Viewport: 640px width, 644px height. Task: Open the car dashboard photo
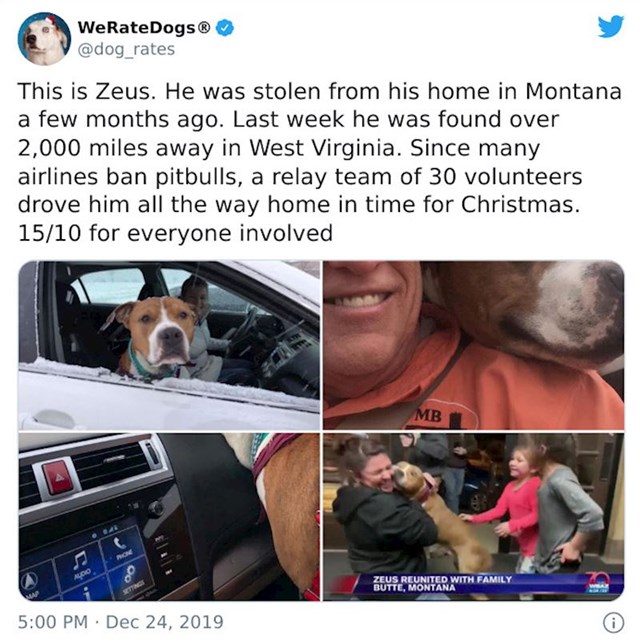169,517
